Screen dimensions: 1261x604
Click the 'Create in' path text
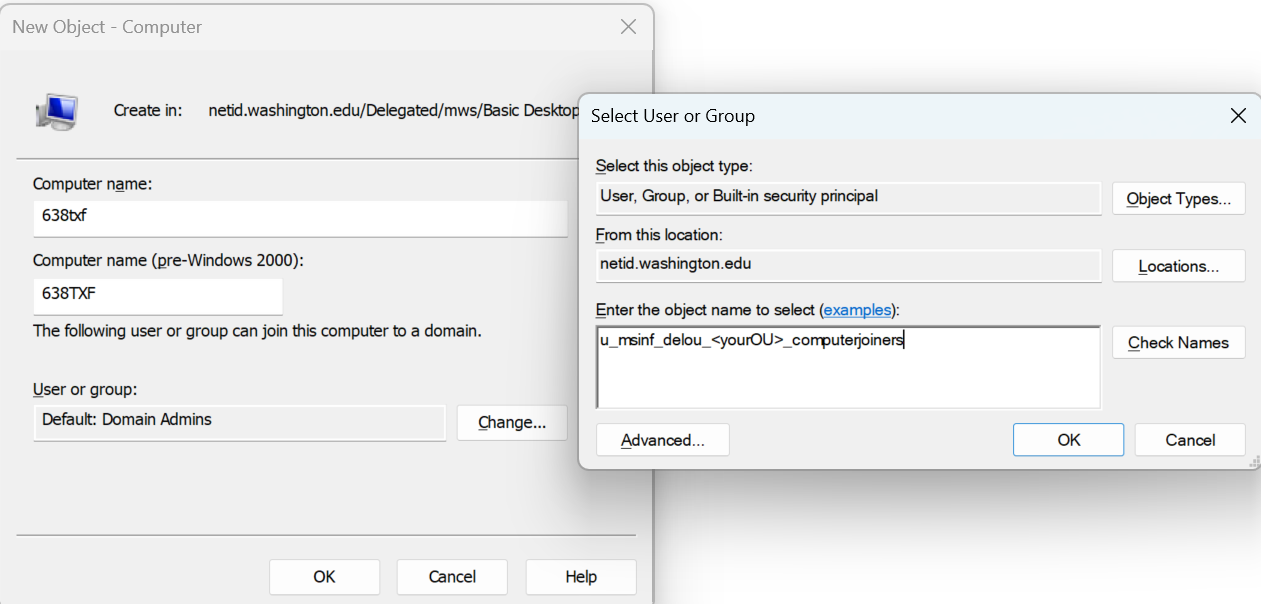(x=393, y=110)
